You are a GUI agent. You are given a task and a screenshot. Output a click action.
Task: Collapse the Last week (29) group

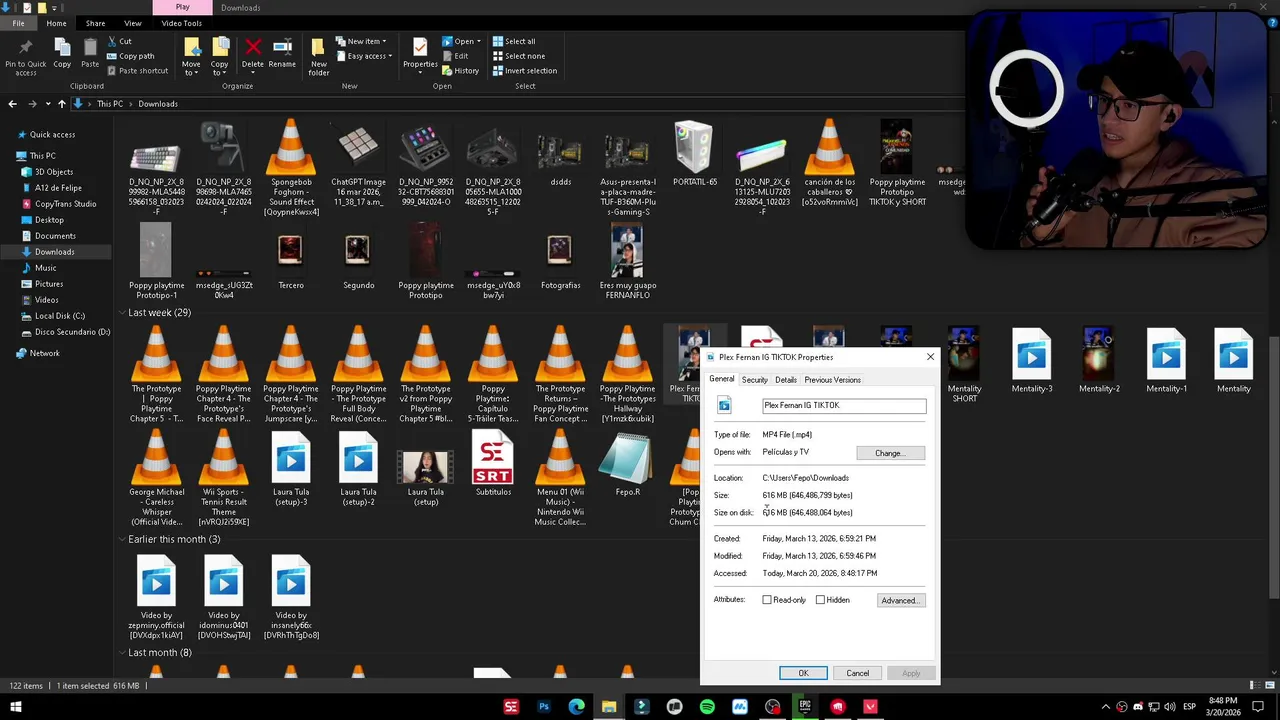[x=122, y=313]
